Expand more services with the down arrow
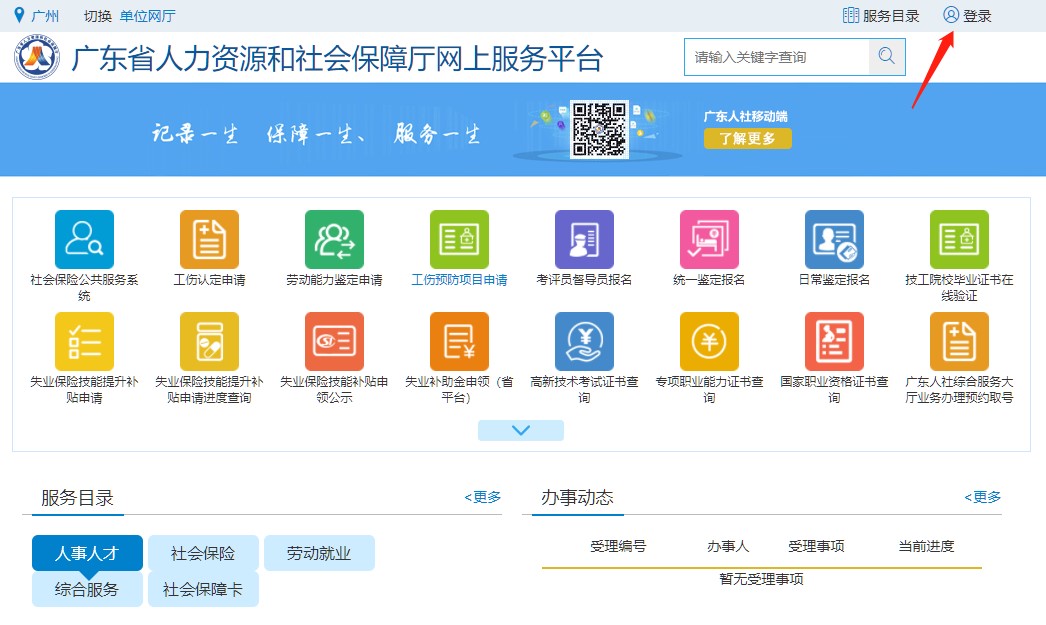Image resolution: width=1046 pixels, height=625 pixels. coord(520,429)
